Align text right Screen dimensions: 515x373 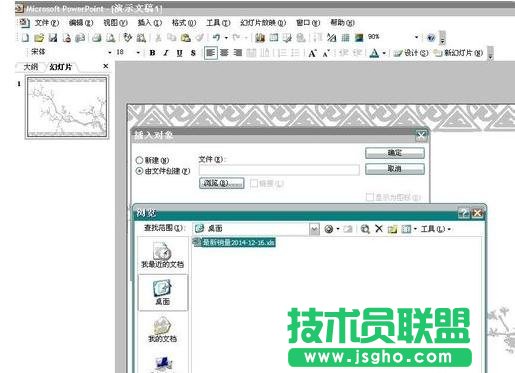click(x=238, y=53)
